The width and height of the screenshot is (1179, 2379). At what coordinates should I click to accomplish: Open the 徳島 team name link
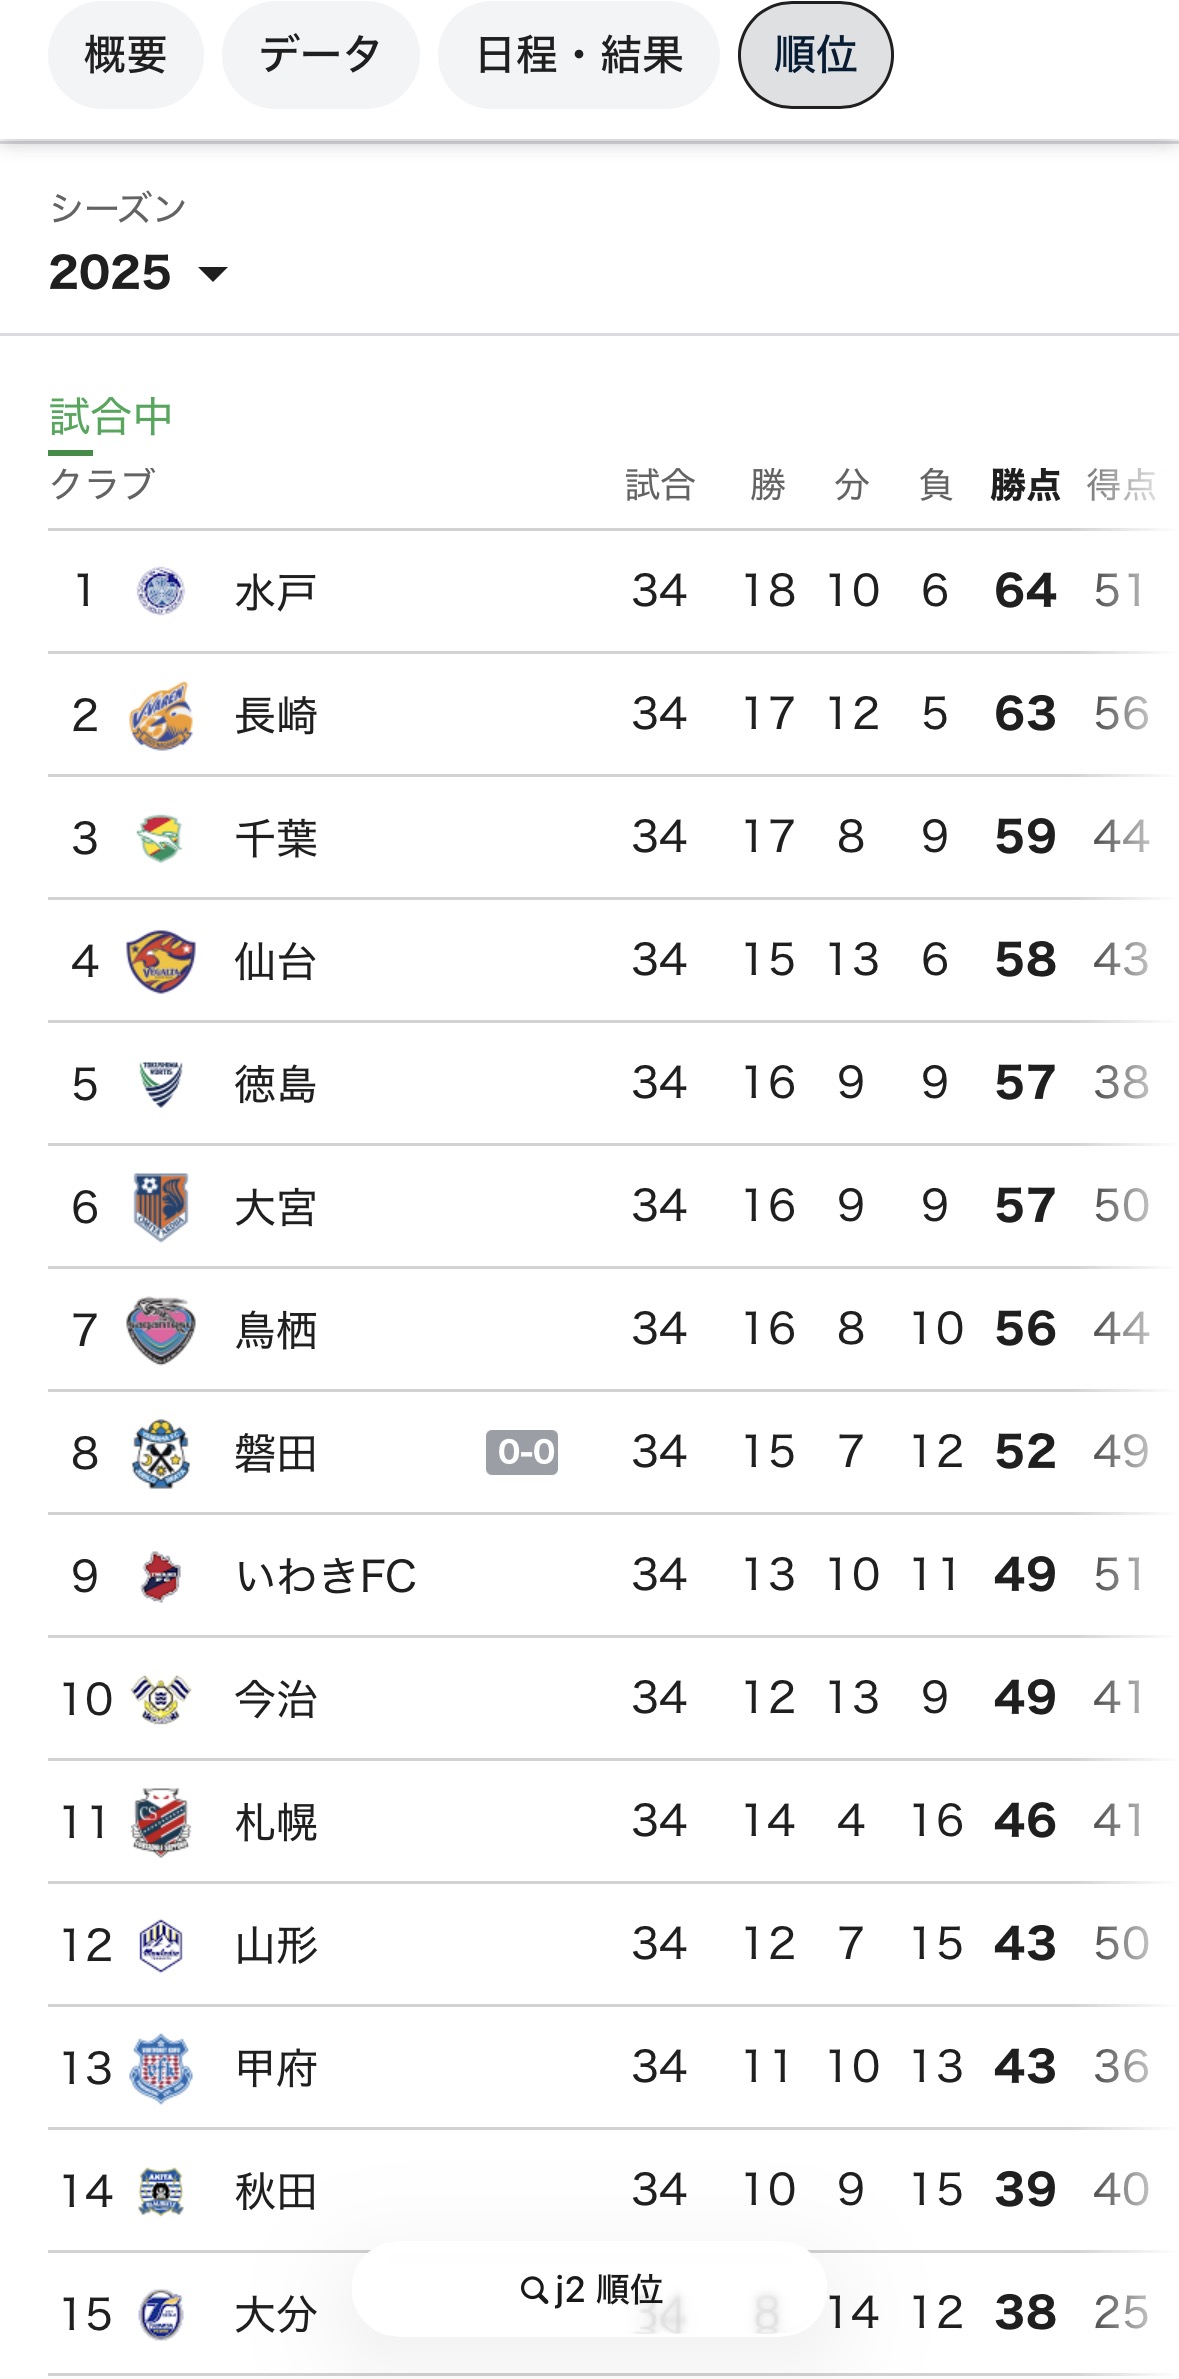tap(276, 1084)
